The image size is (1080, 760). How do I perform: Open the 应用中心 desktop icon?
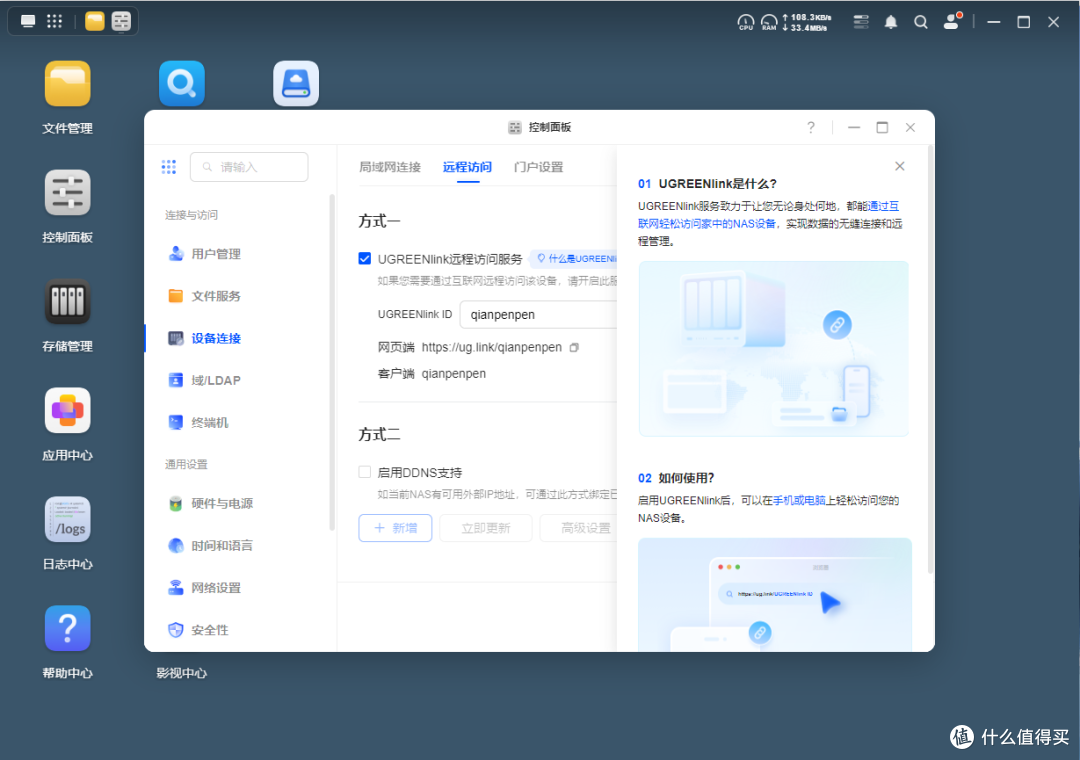[68, 411]
